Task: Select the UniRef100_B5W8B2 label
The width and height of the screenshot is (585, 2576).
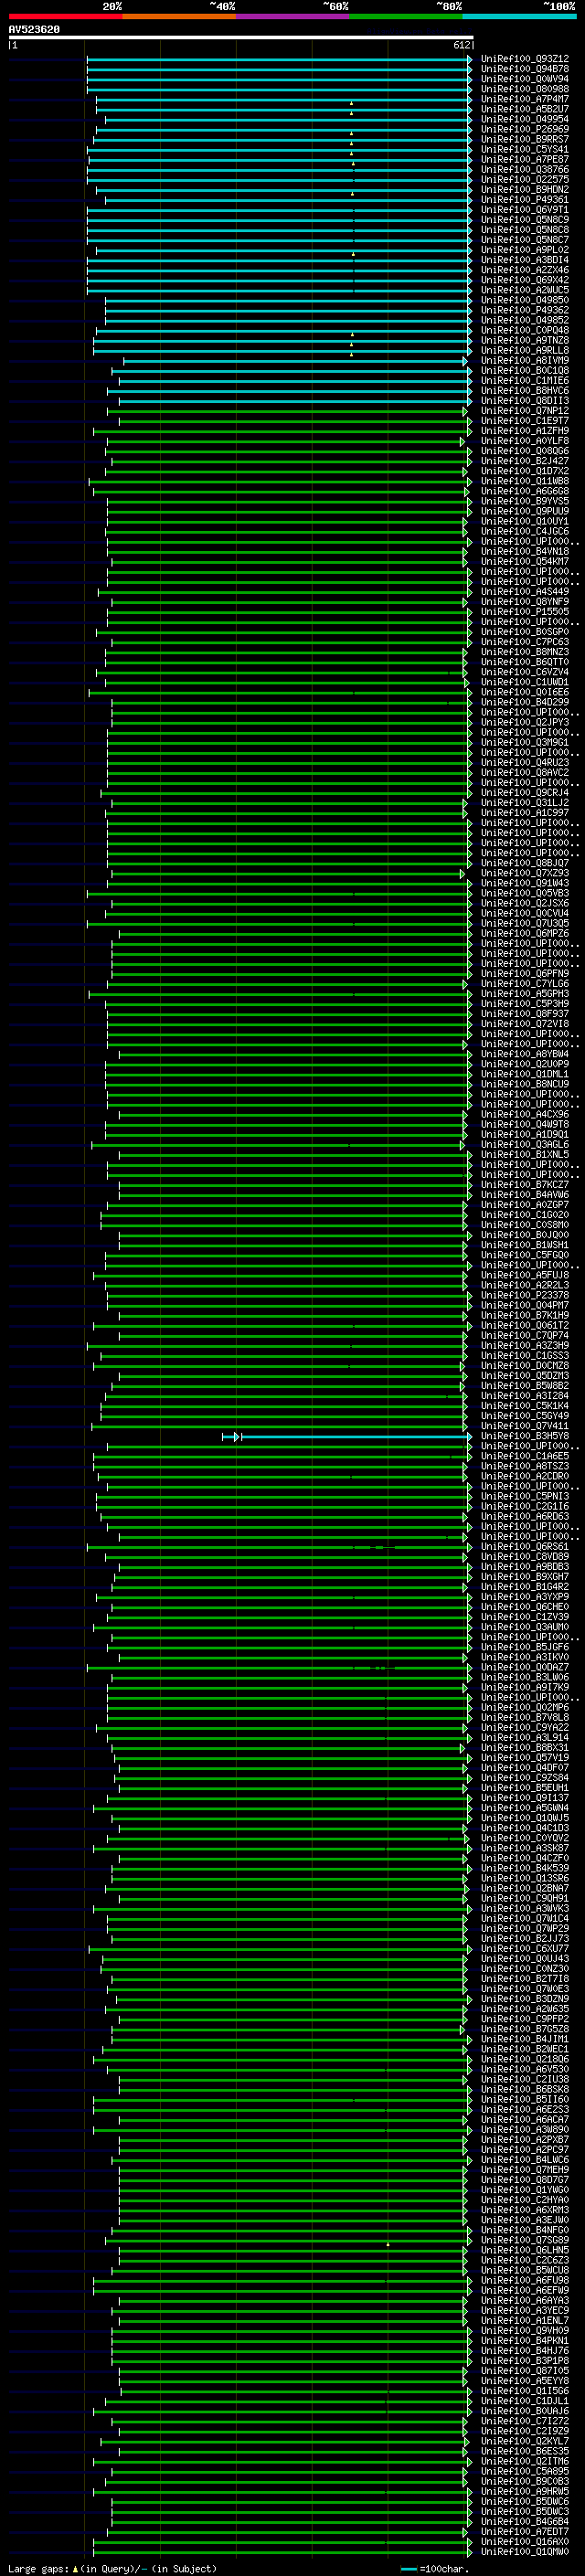Action: coord(525,1386)
